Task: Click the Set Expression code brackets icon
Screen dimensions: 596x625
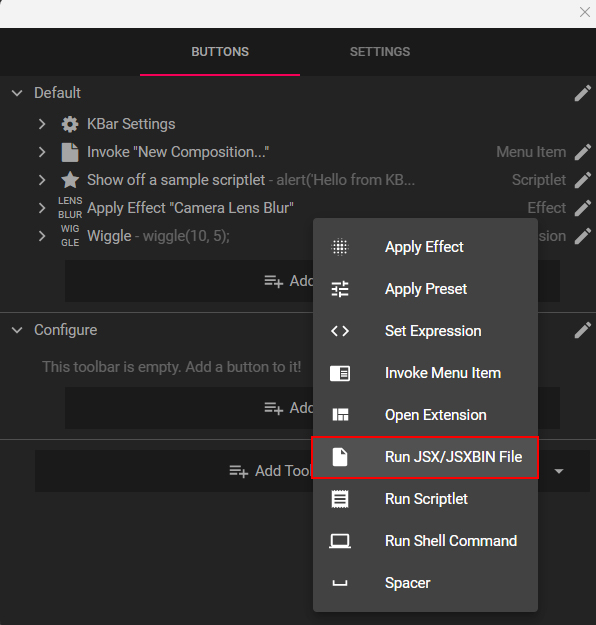Action: (340, 331)
